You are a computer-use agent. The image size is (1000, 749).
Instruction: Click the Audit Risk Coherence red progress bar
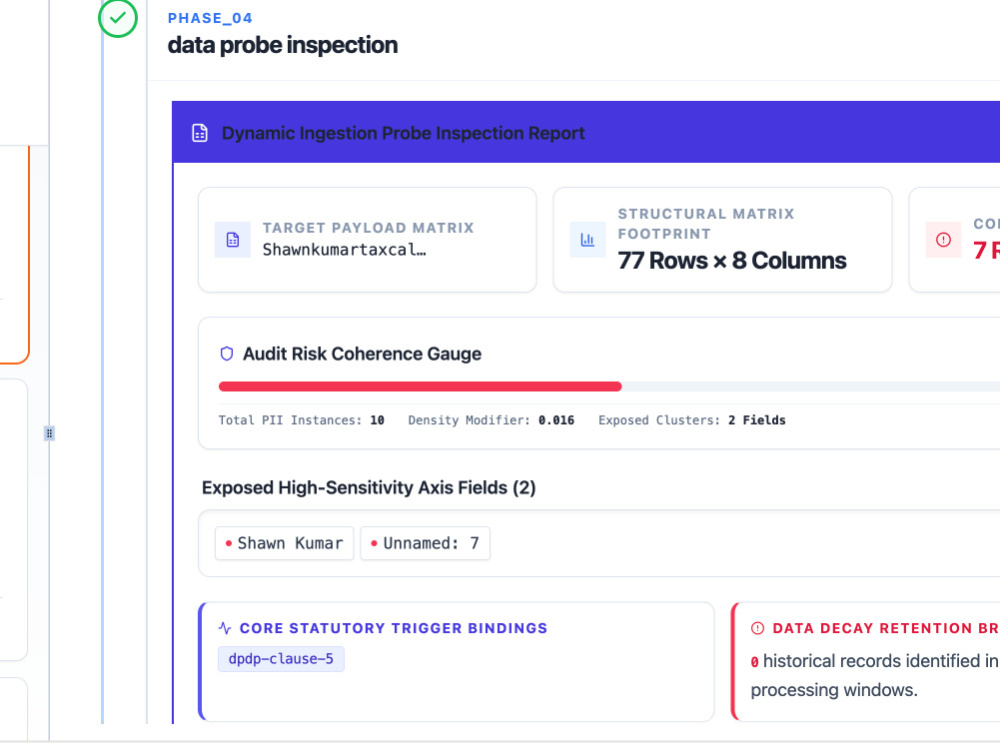point(420,387)
